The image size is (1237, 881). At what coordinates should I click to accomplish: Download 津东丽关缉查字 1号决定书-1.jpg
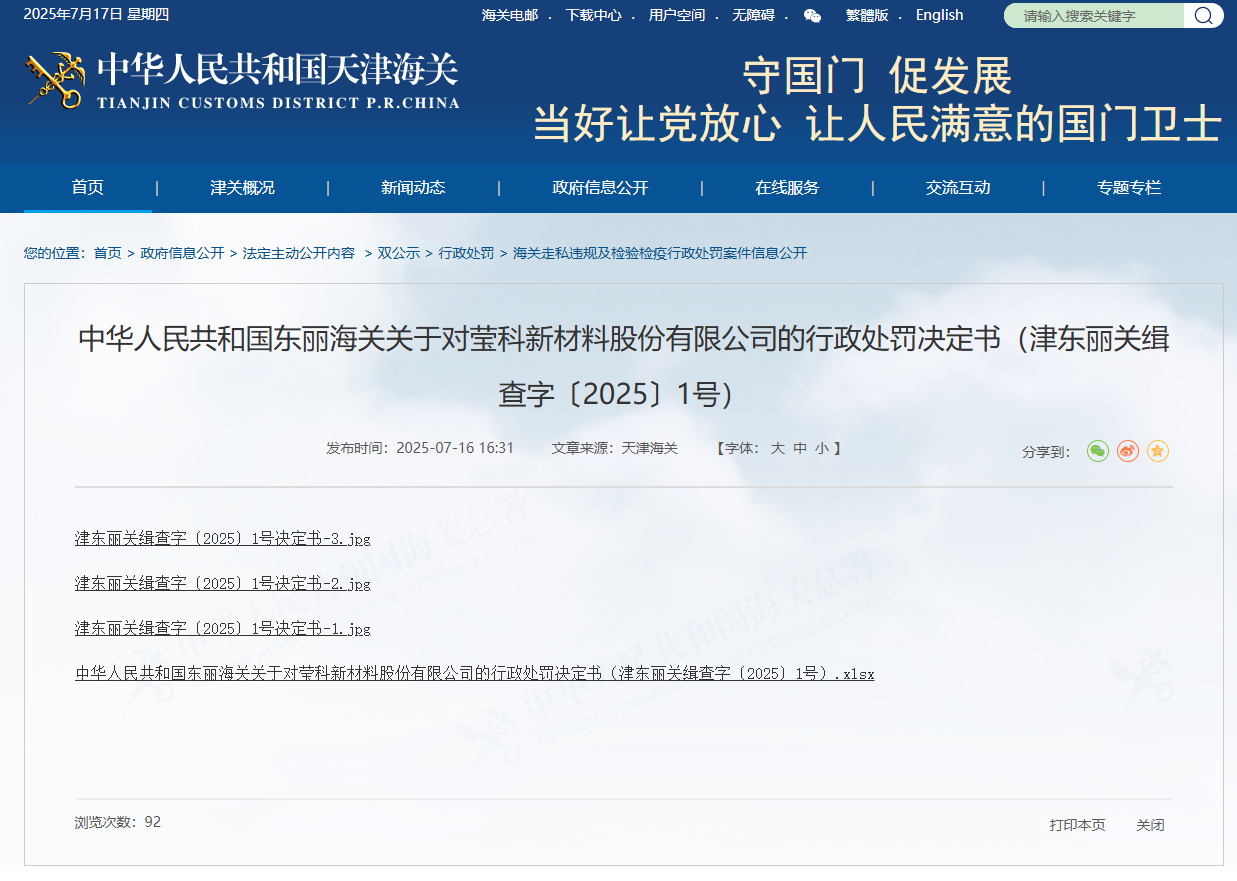click(223, 628)
